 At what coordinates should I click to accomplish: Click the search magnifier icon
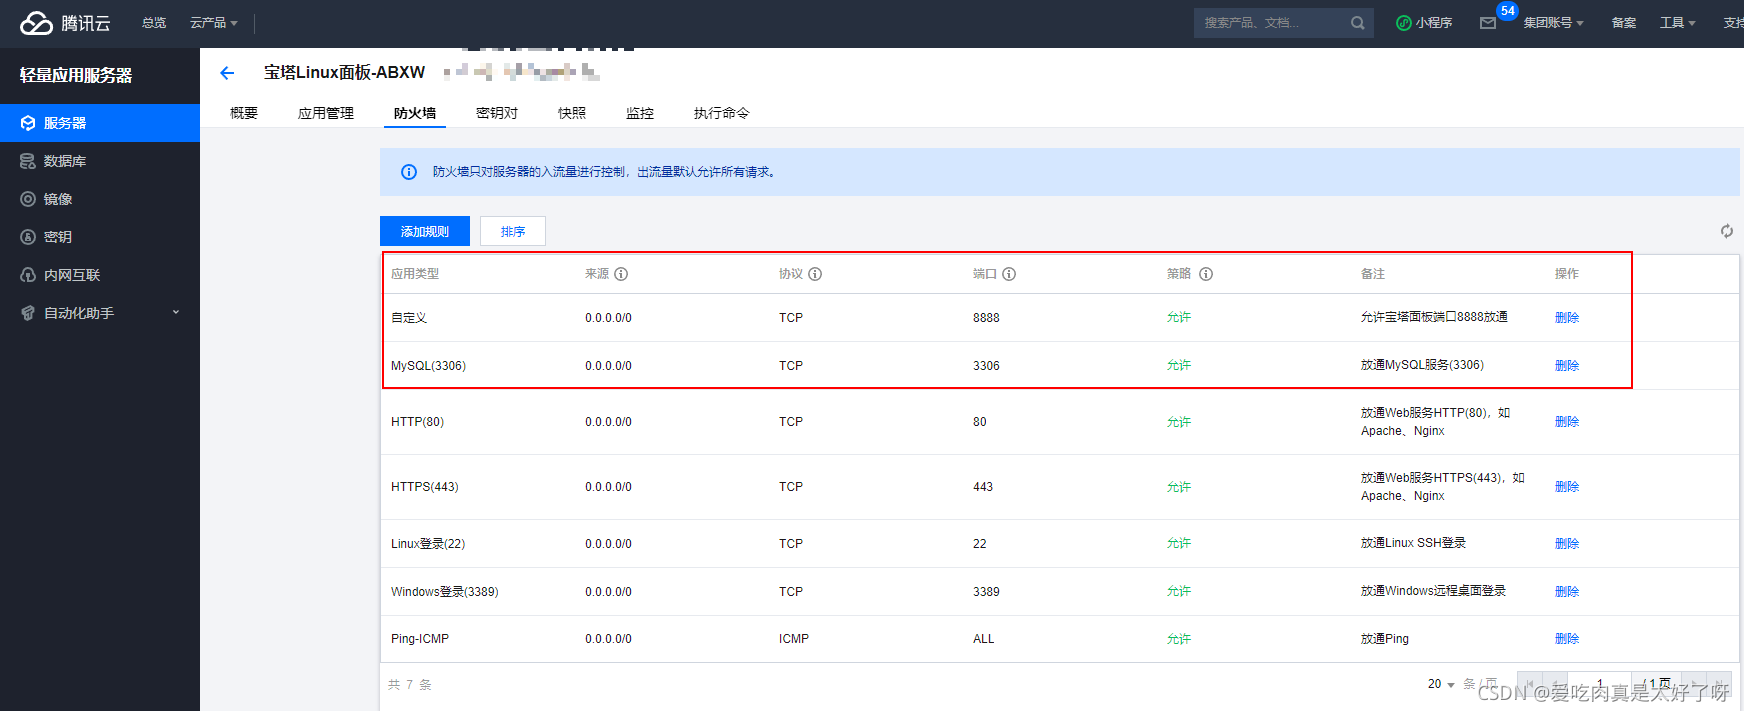tap(1357, 23)
